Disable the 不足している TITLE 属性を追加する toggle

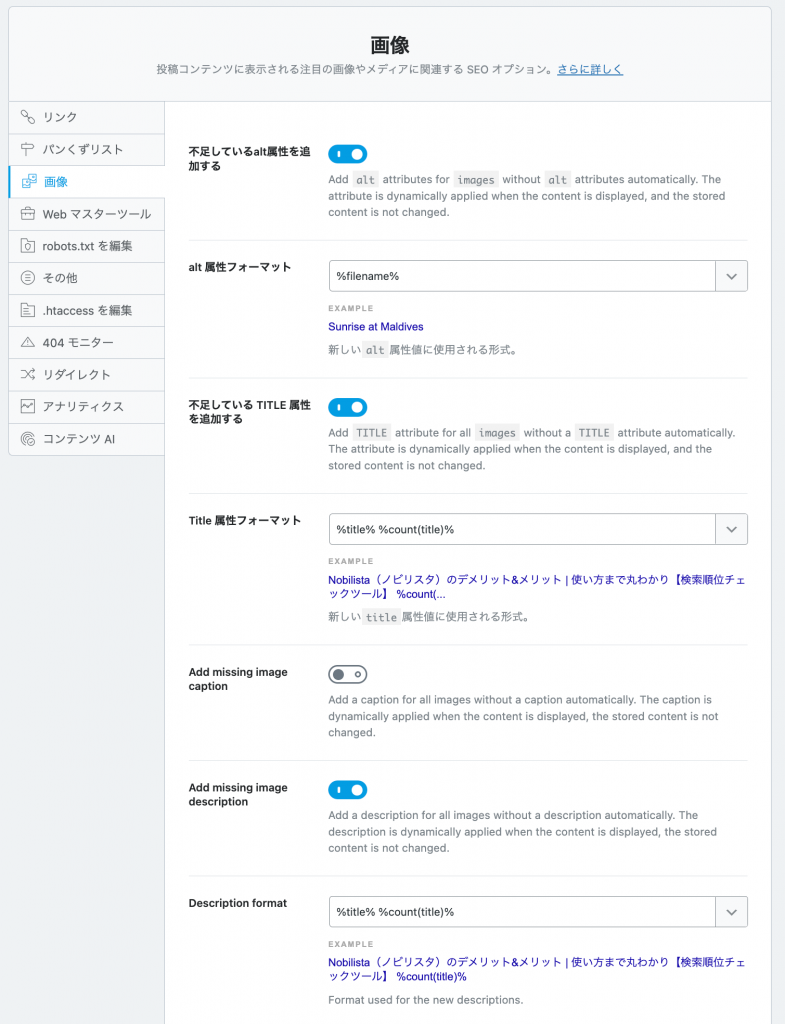pyautogui.click(x=347, y=408)
